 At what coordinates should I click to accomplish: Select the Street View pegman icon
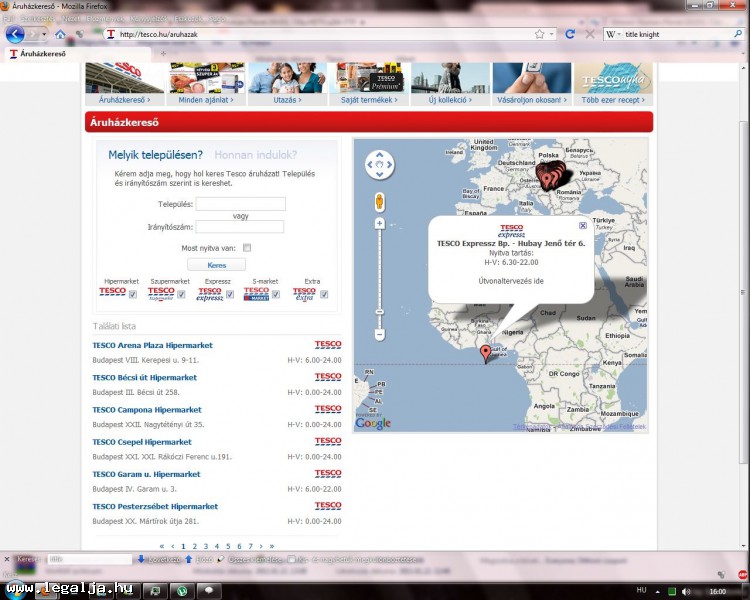point(380,201)
